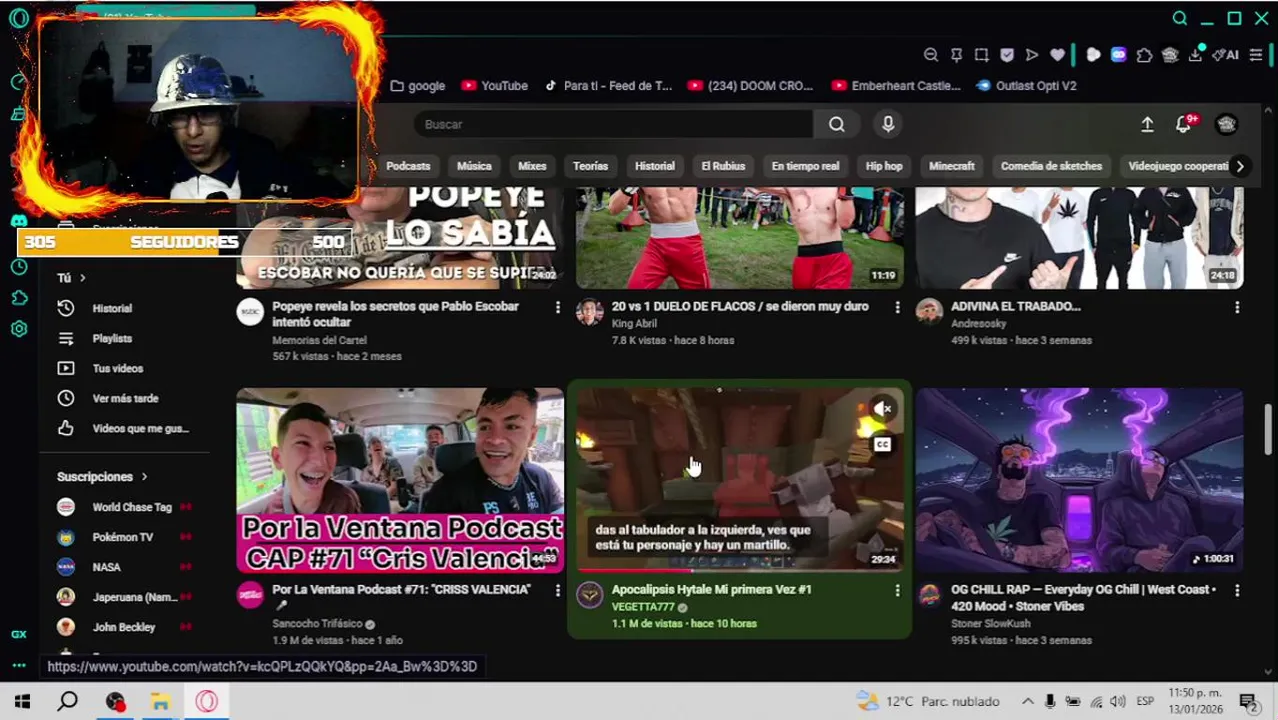Open the weather widget 12°C Parc. nublado
Screen dimensions: 1278x720
(929, 701)
